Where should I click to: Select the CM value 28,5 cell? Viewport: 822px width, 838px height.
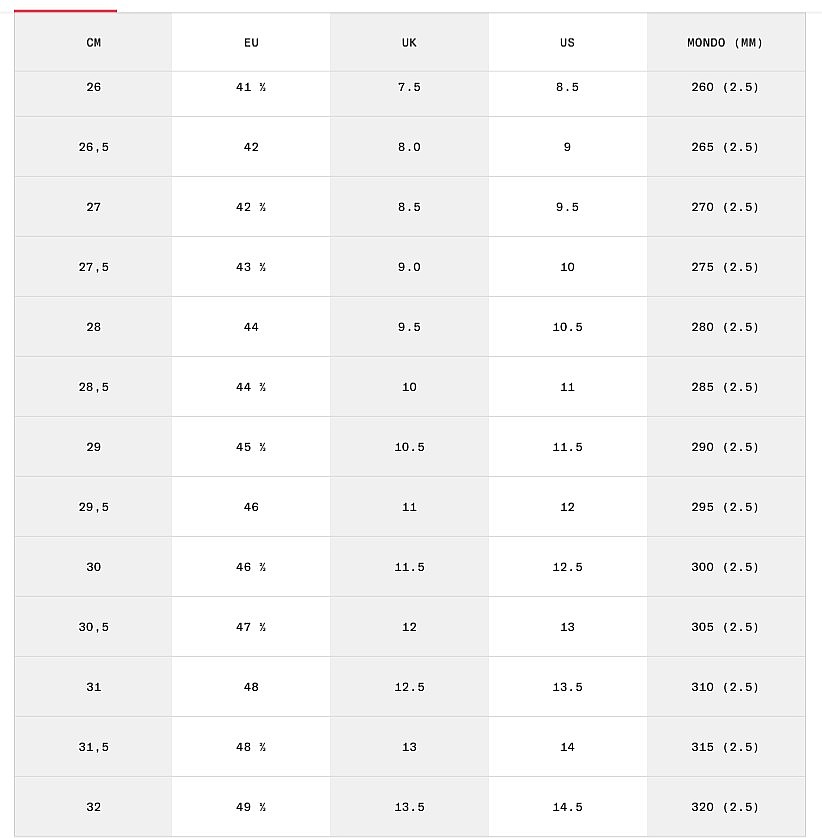(x=93, y=387)
